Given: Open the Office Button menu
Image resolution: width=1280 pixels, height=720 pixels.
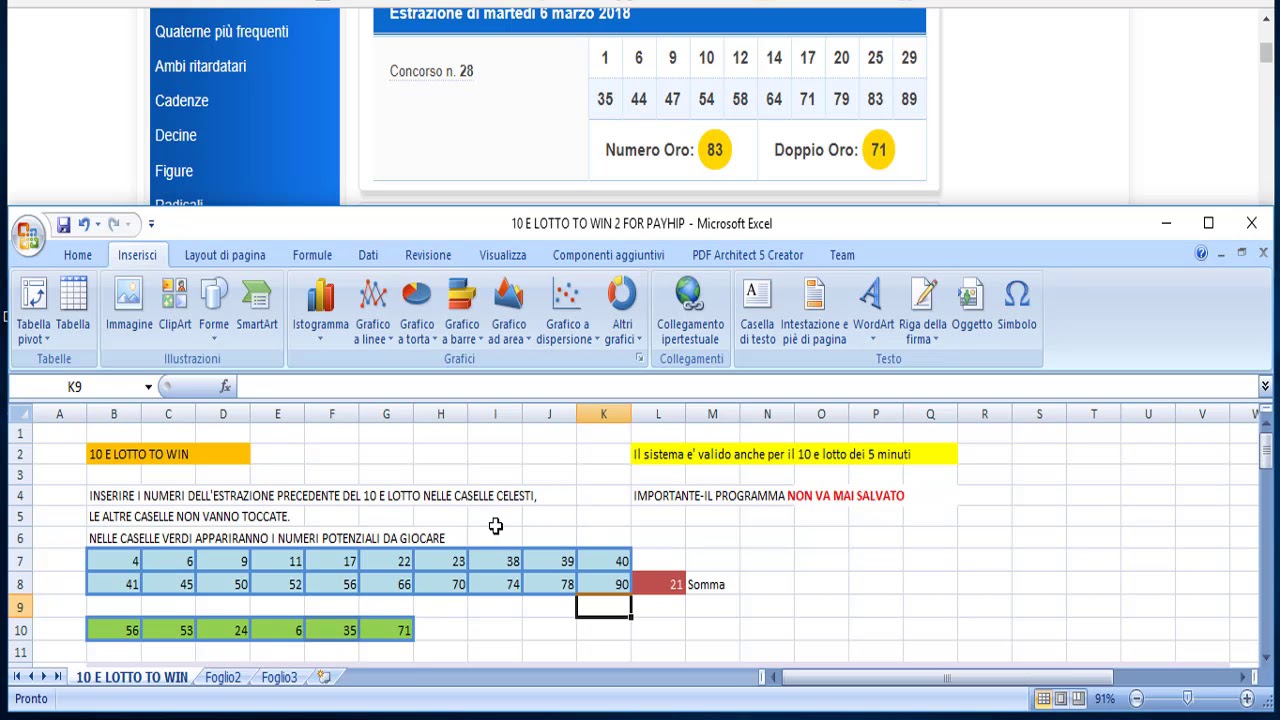Looking at the screenshot, I should pyautogui.click(x=28, y=236).
